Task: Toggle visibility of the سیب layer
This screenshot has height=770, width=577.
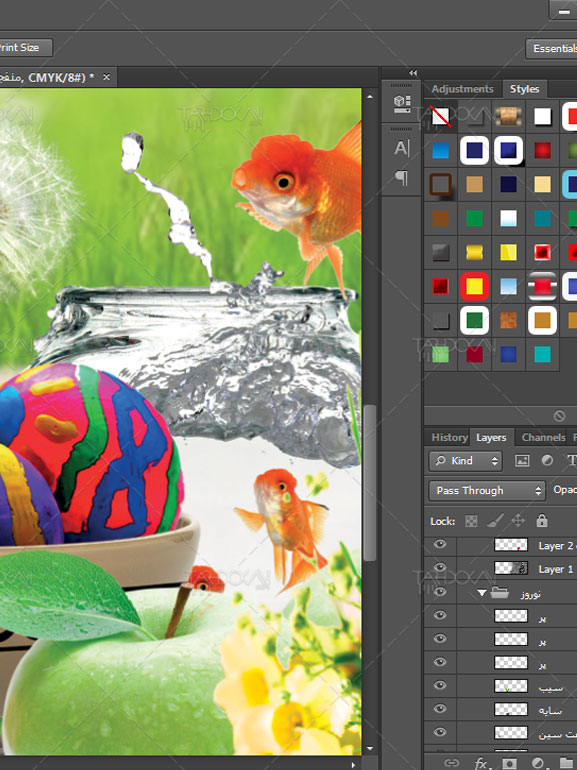Action: click(440, 686)
